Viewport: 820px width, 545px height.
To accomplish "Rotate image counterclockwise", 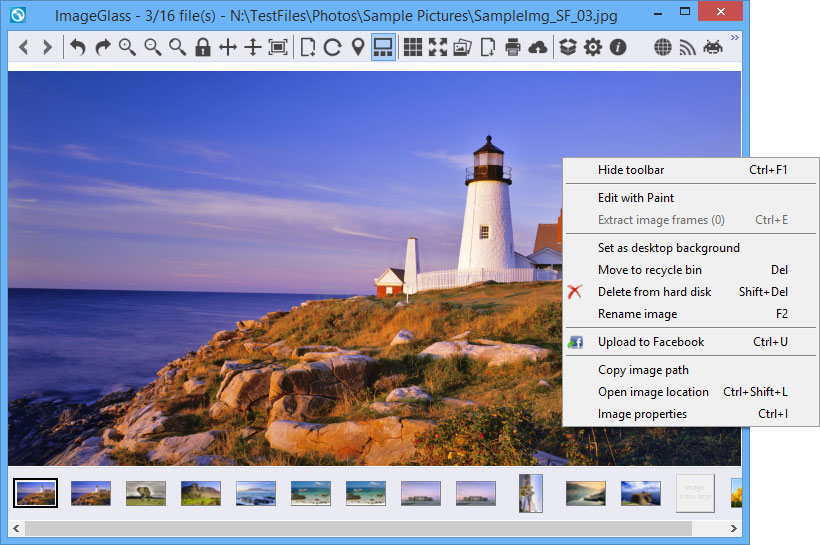I will [77, 47].
